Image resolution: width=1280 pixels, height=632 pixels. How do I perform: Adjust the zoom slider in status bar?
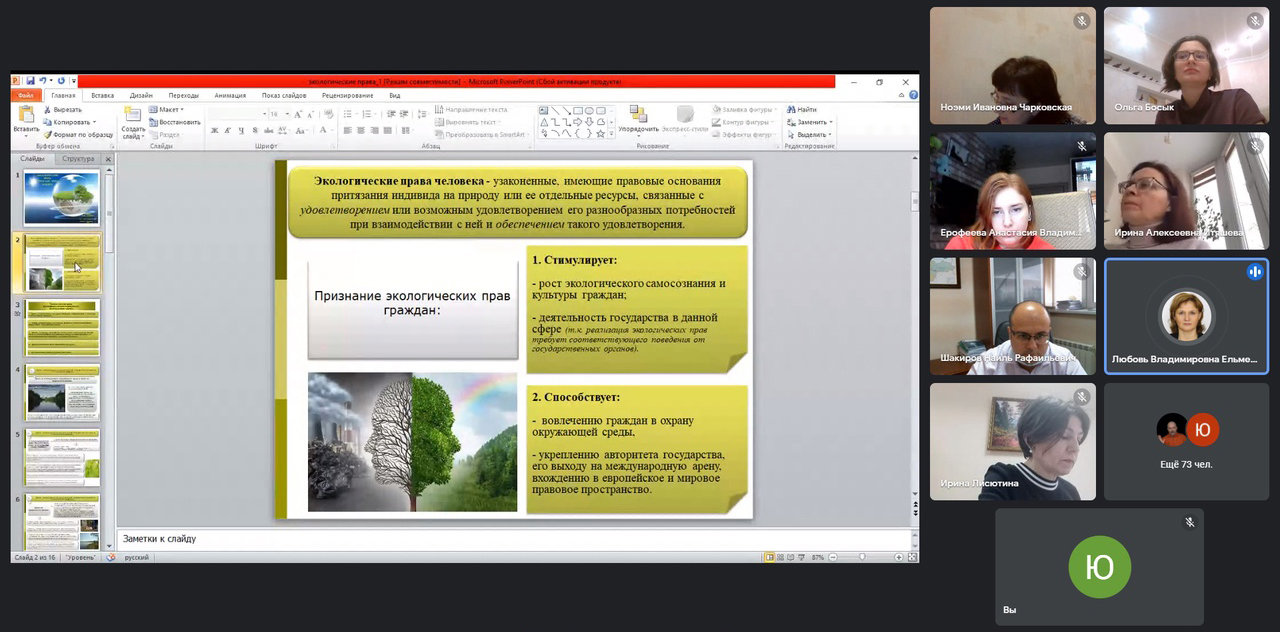(x=863, y=557)
